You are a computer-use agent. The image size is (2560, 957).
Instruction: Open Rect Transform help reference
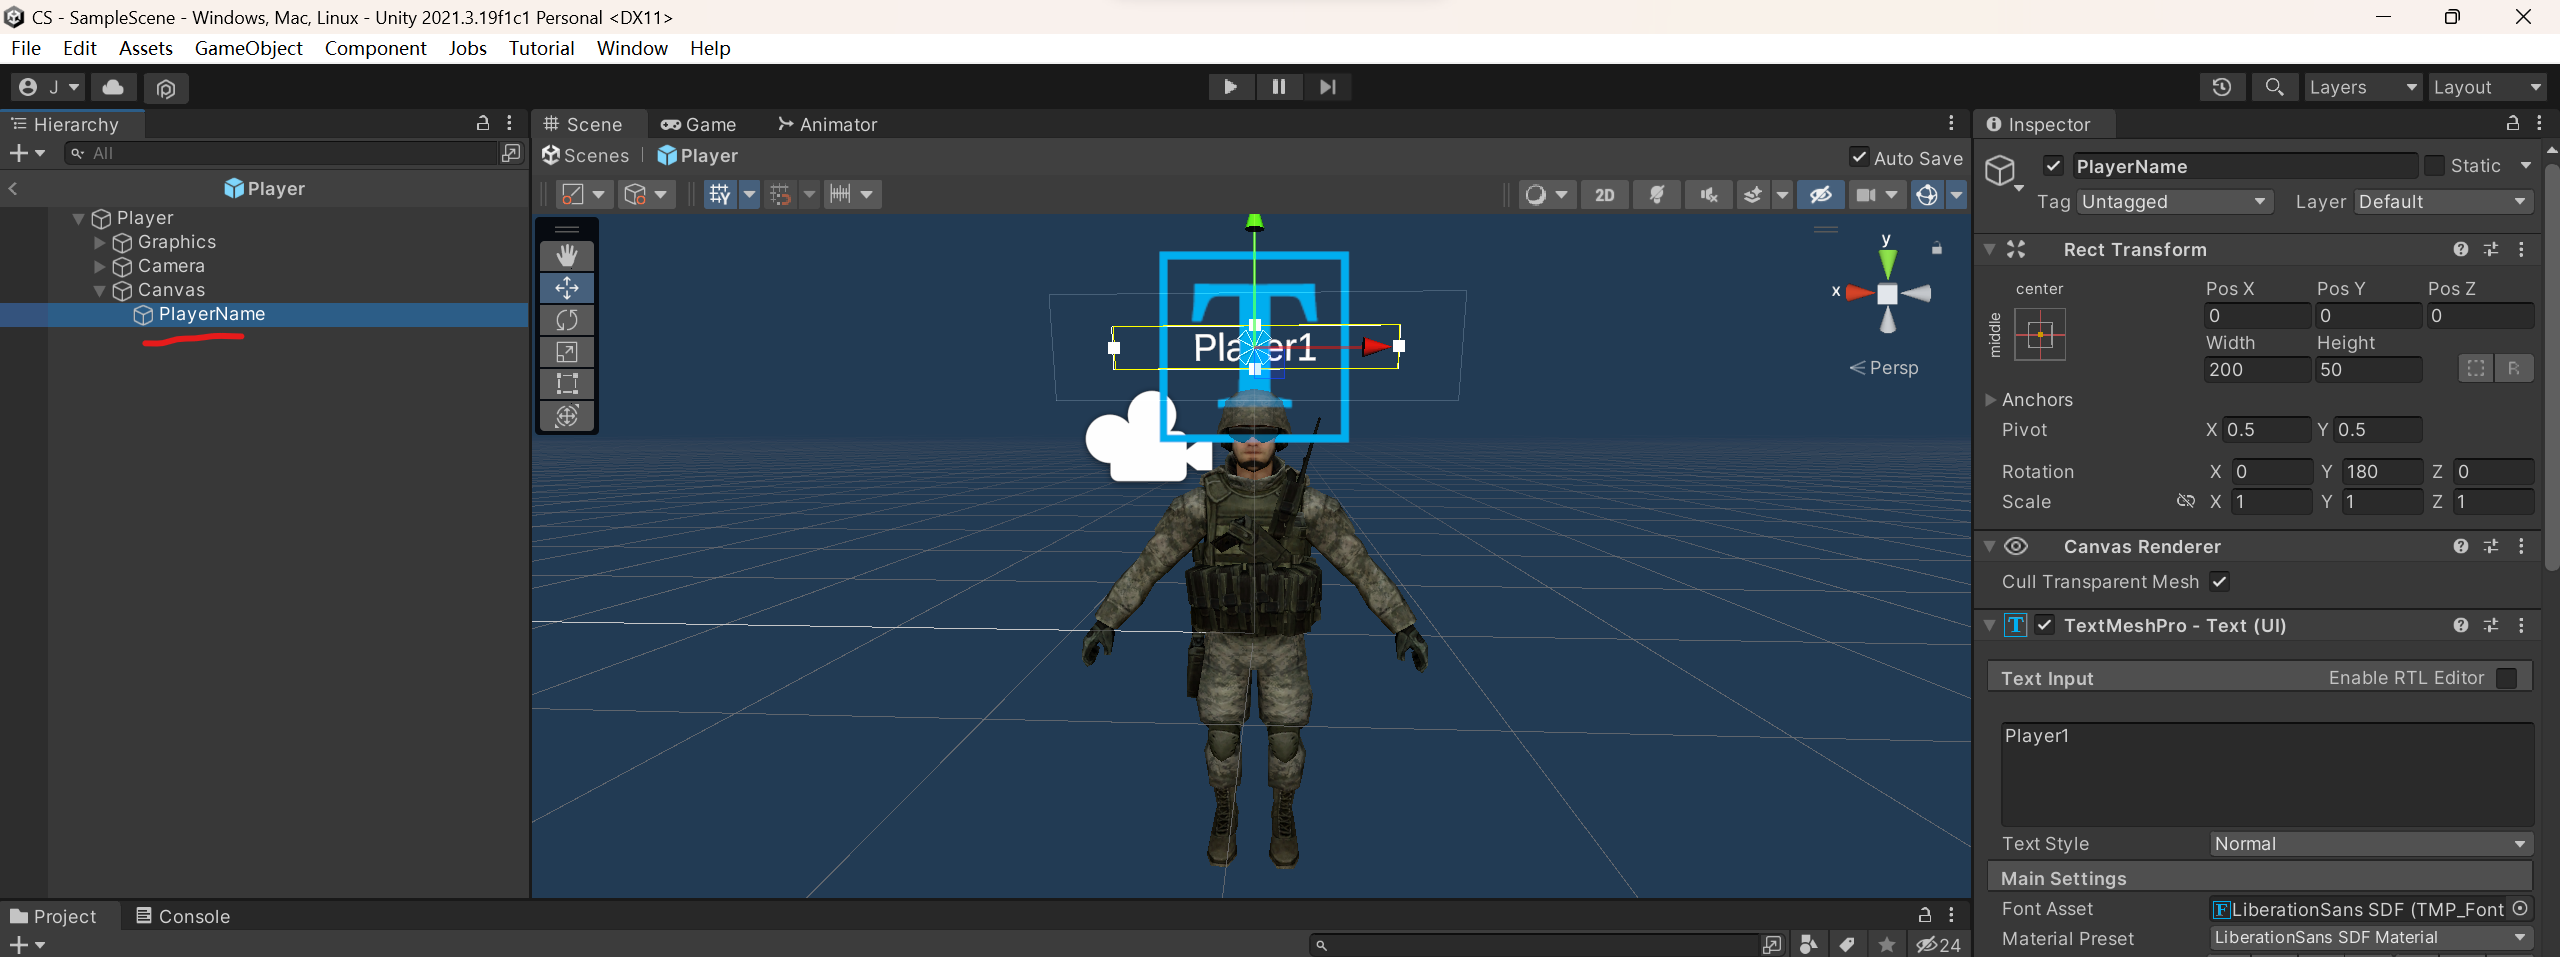tap(2460, 249)
